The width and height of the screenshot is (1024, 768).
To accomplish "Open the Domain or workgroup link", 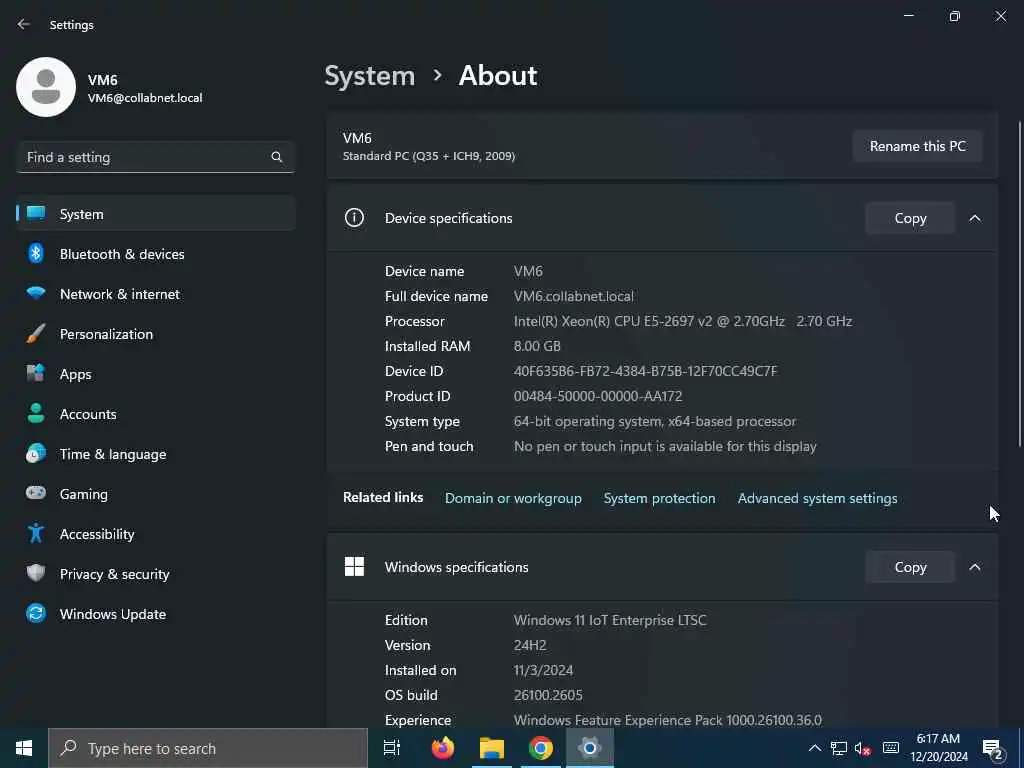I will coord(513,498).
